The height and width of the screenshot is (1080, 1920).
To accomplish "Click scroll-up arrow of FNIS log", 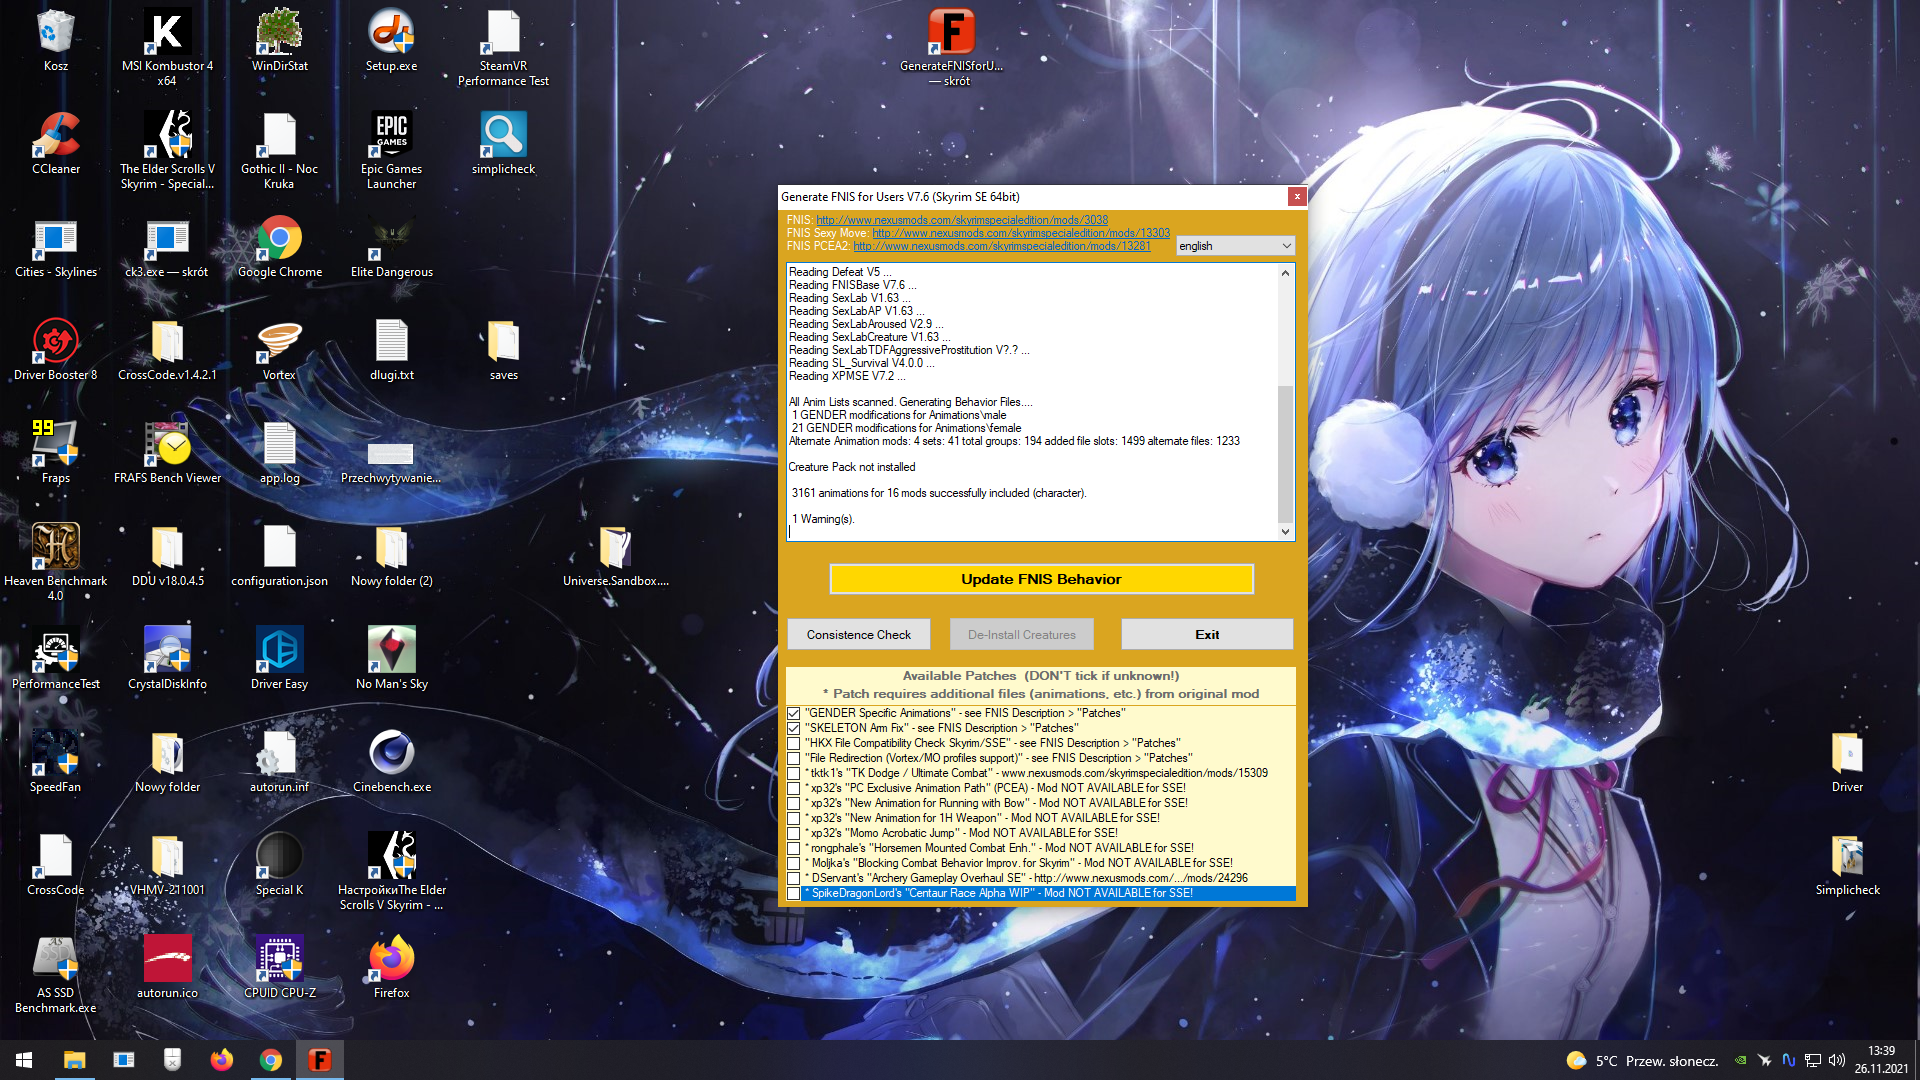I will (x=1286, y=272).
